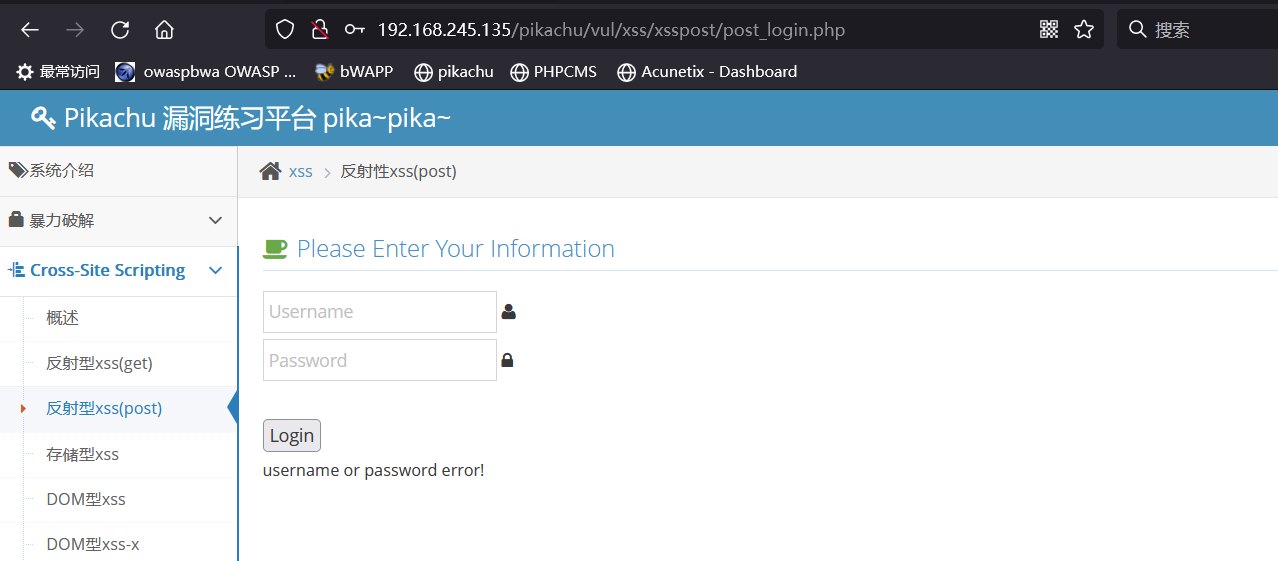Open the shield tracking protection icon
The height and width of the screenshot is (561, 1278).
point(285,30)
